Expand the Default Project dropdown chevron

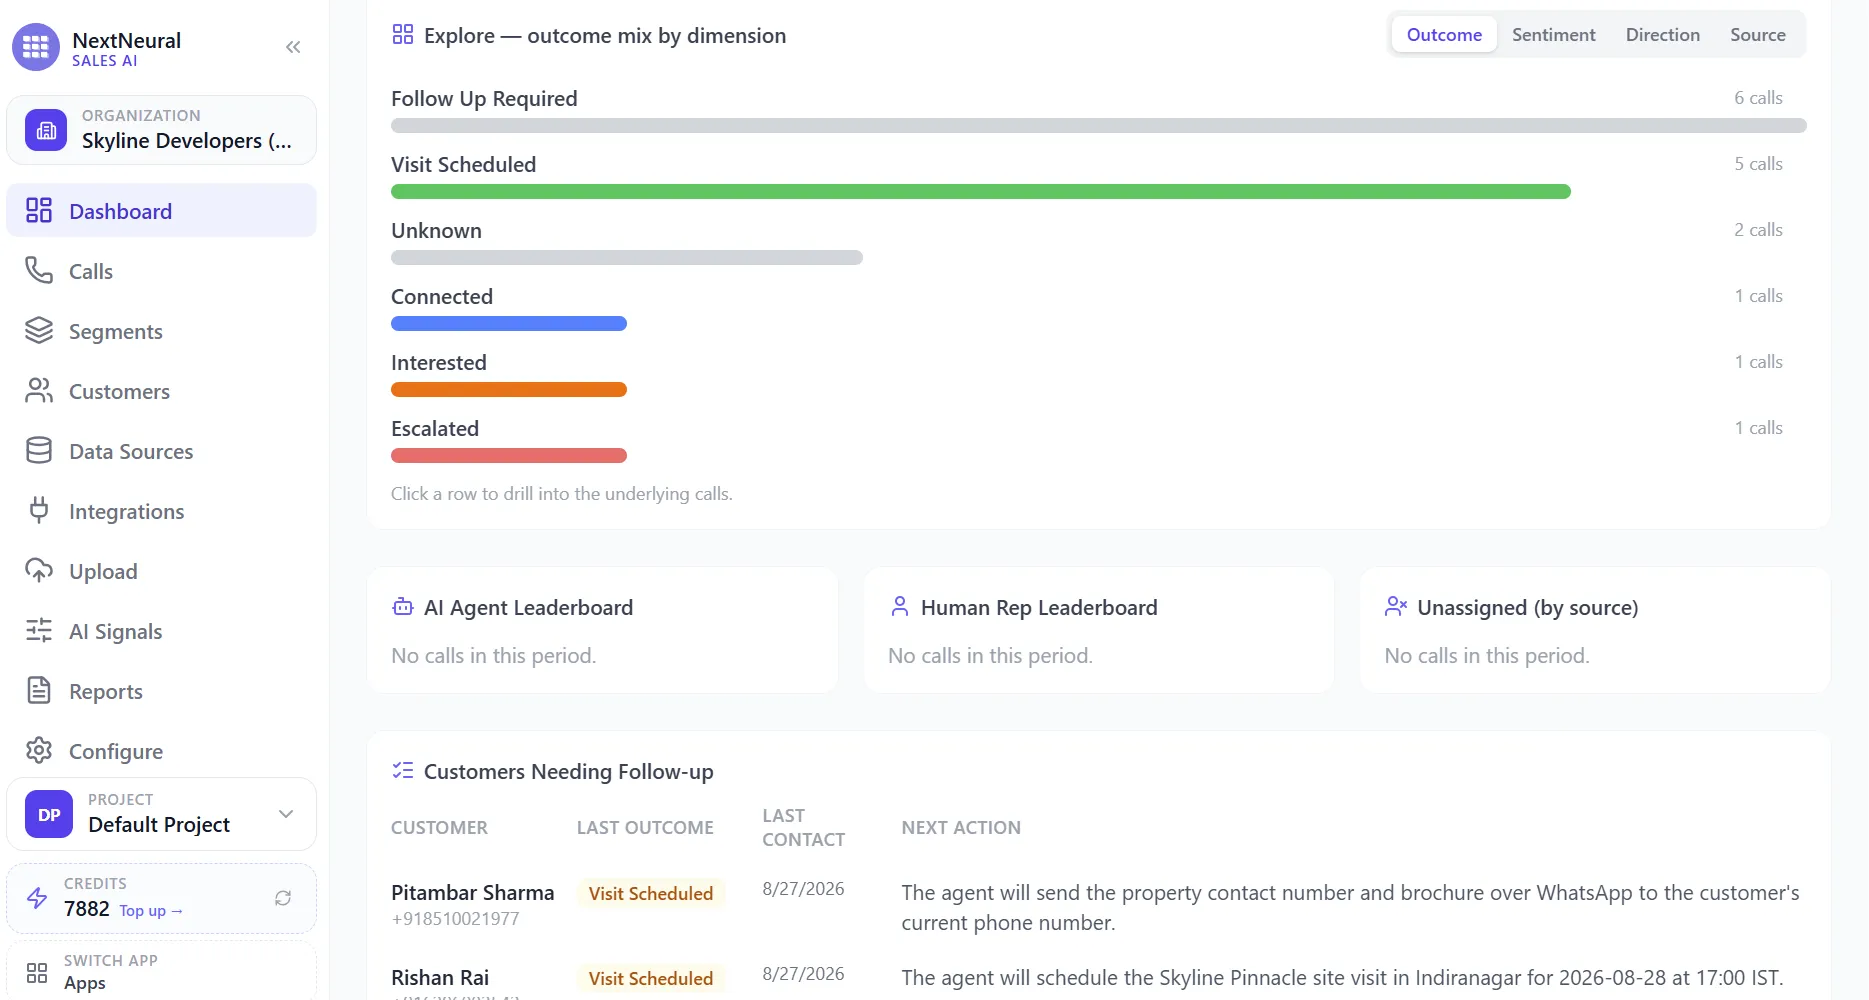click(x=286, y=814)
